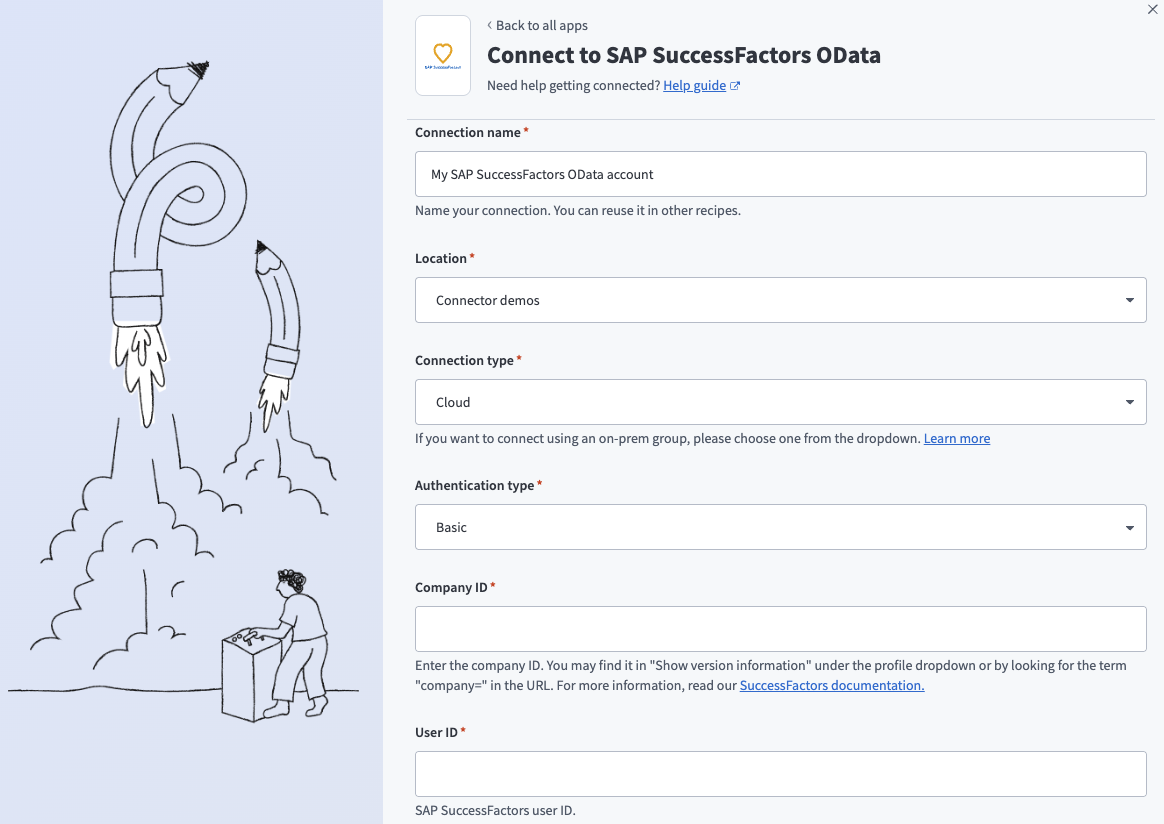Click the SAP SuccessFactors app logo

point(443,55)
